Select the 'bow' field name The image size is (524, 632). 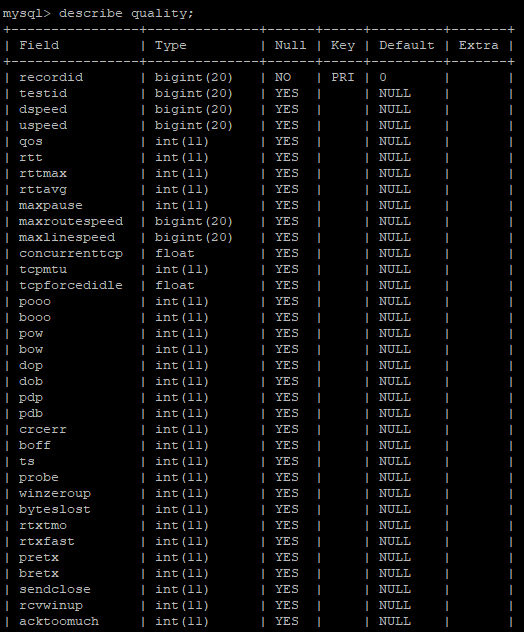(x=31, y=349)
